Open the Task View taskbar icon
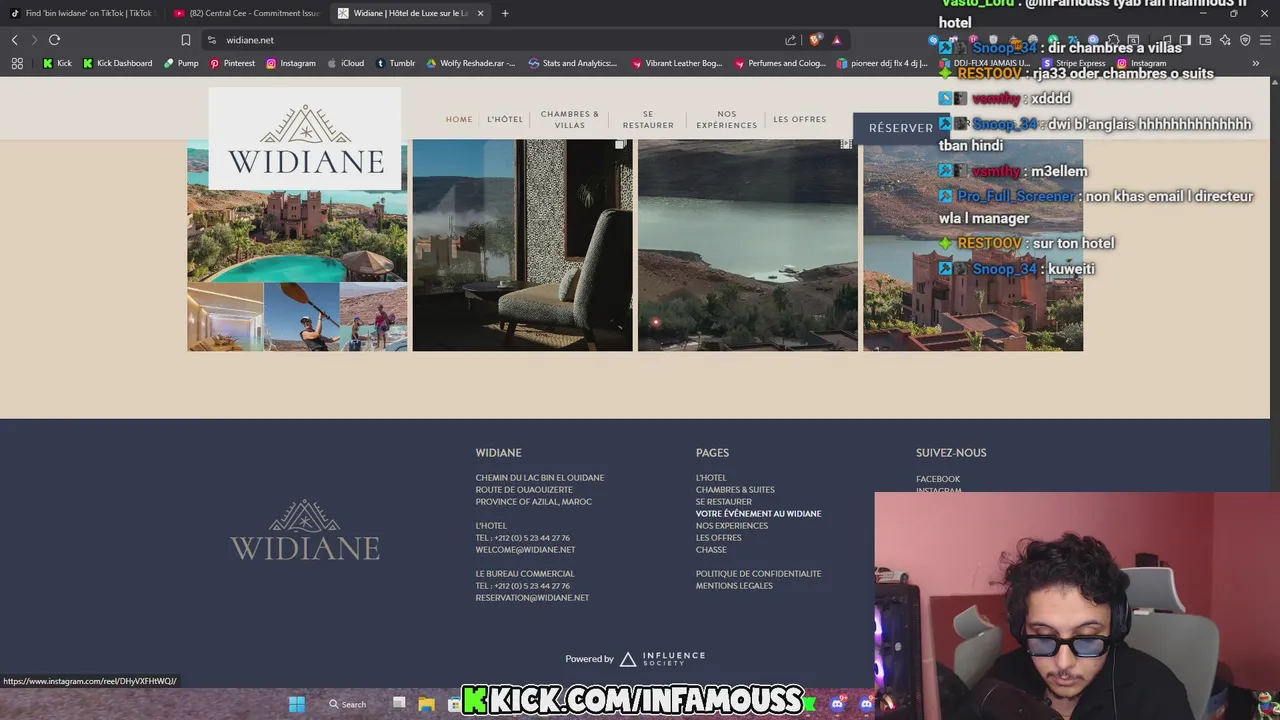 pos(399,704)
